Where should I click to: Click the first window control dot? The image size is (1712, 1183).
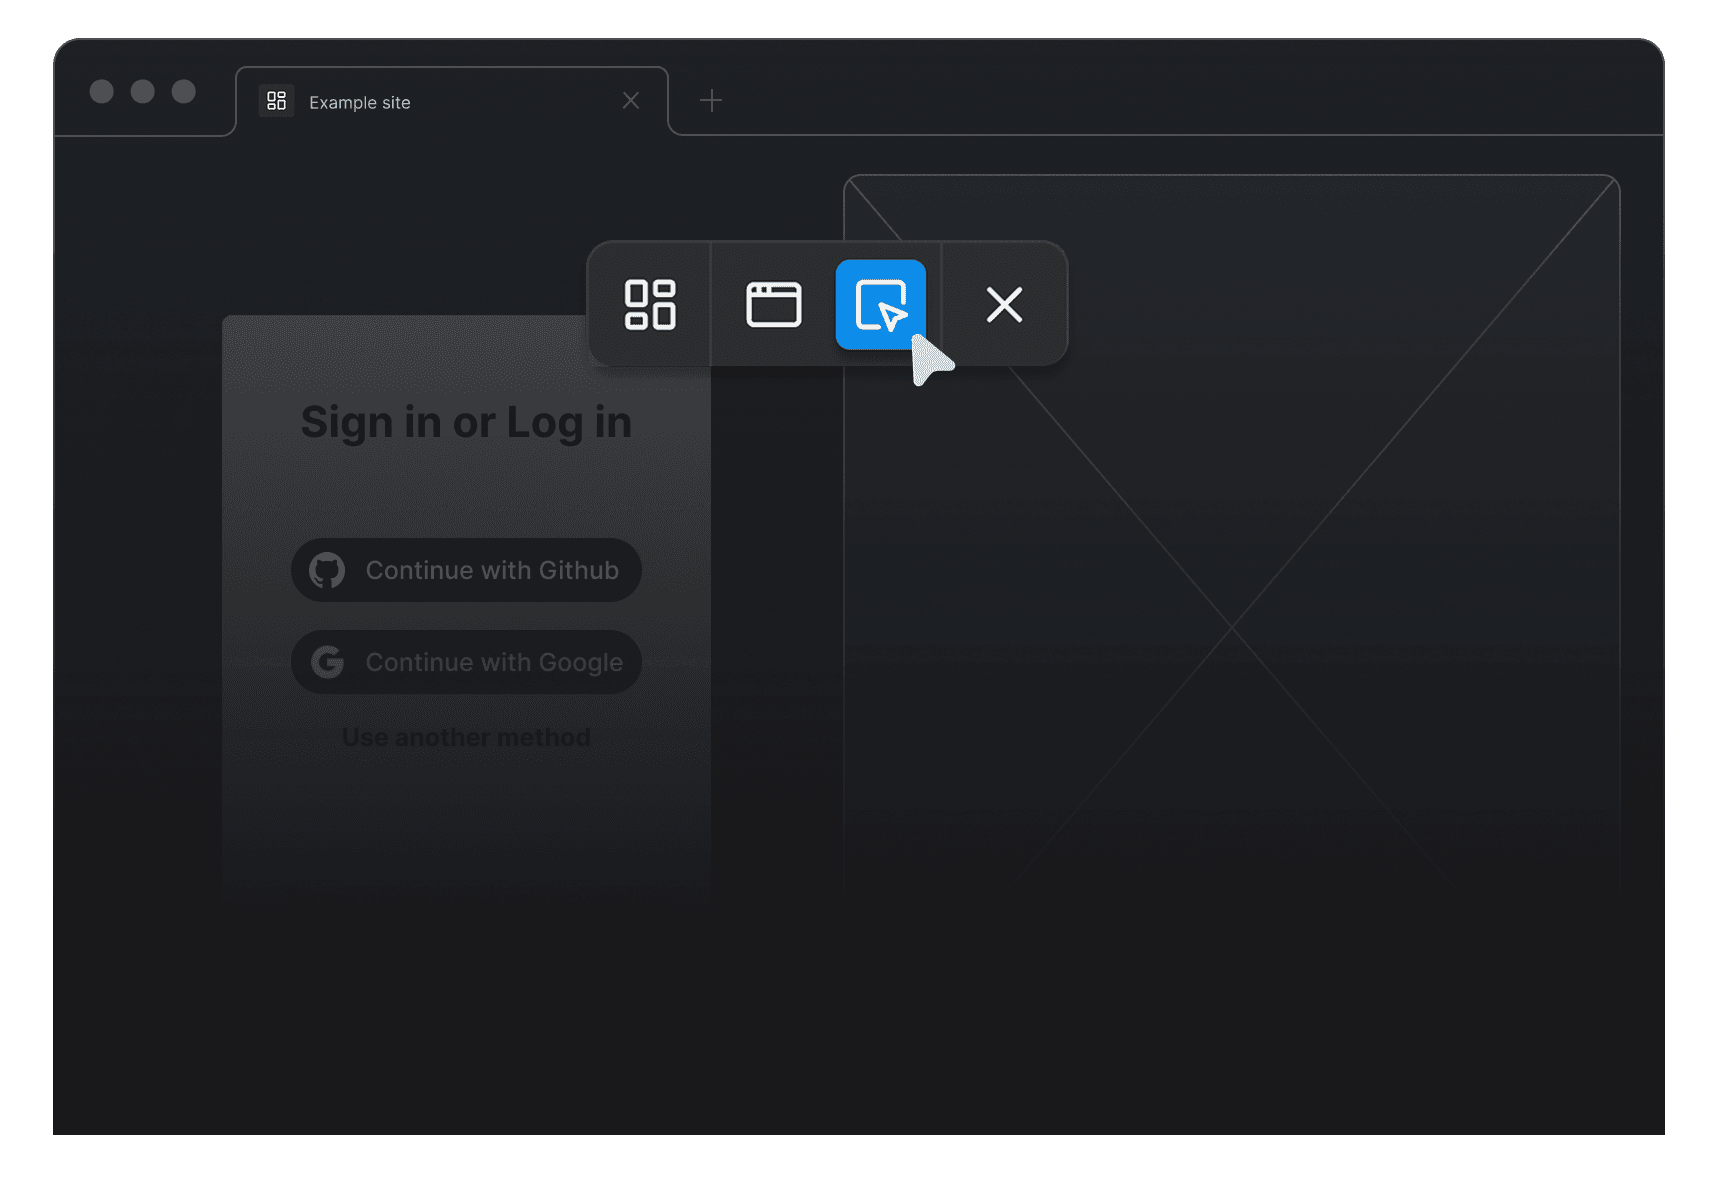point(102,91)
